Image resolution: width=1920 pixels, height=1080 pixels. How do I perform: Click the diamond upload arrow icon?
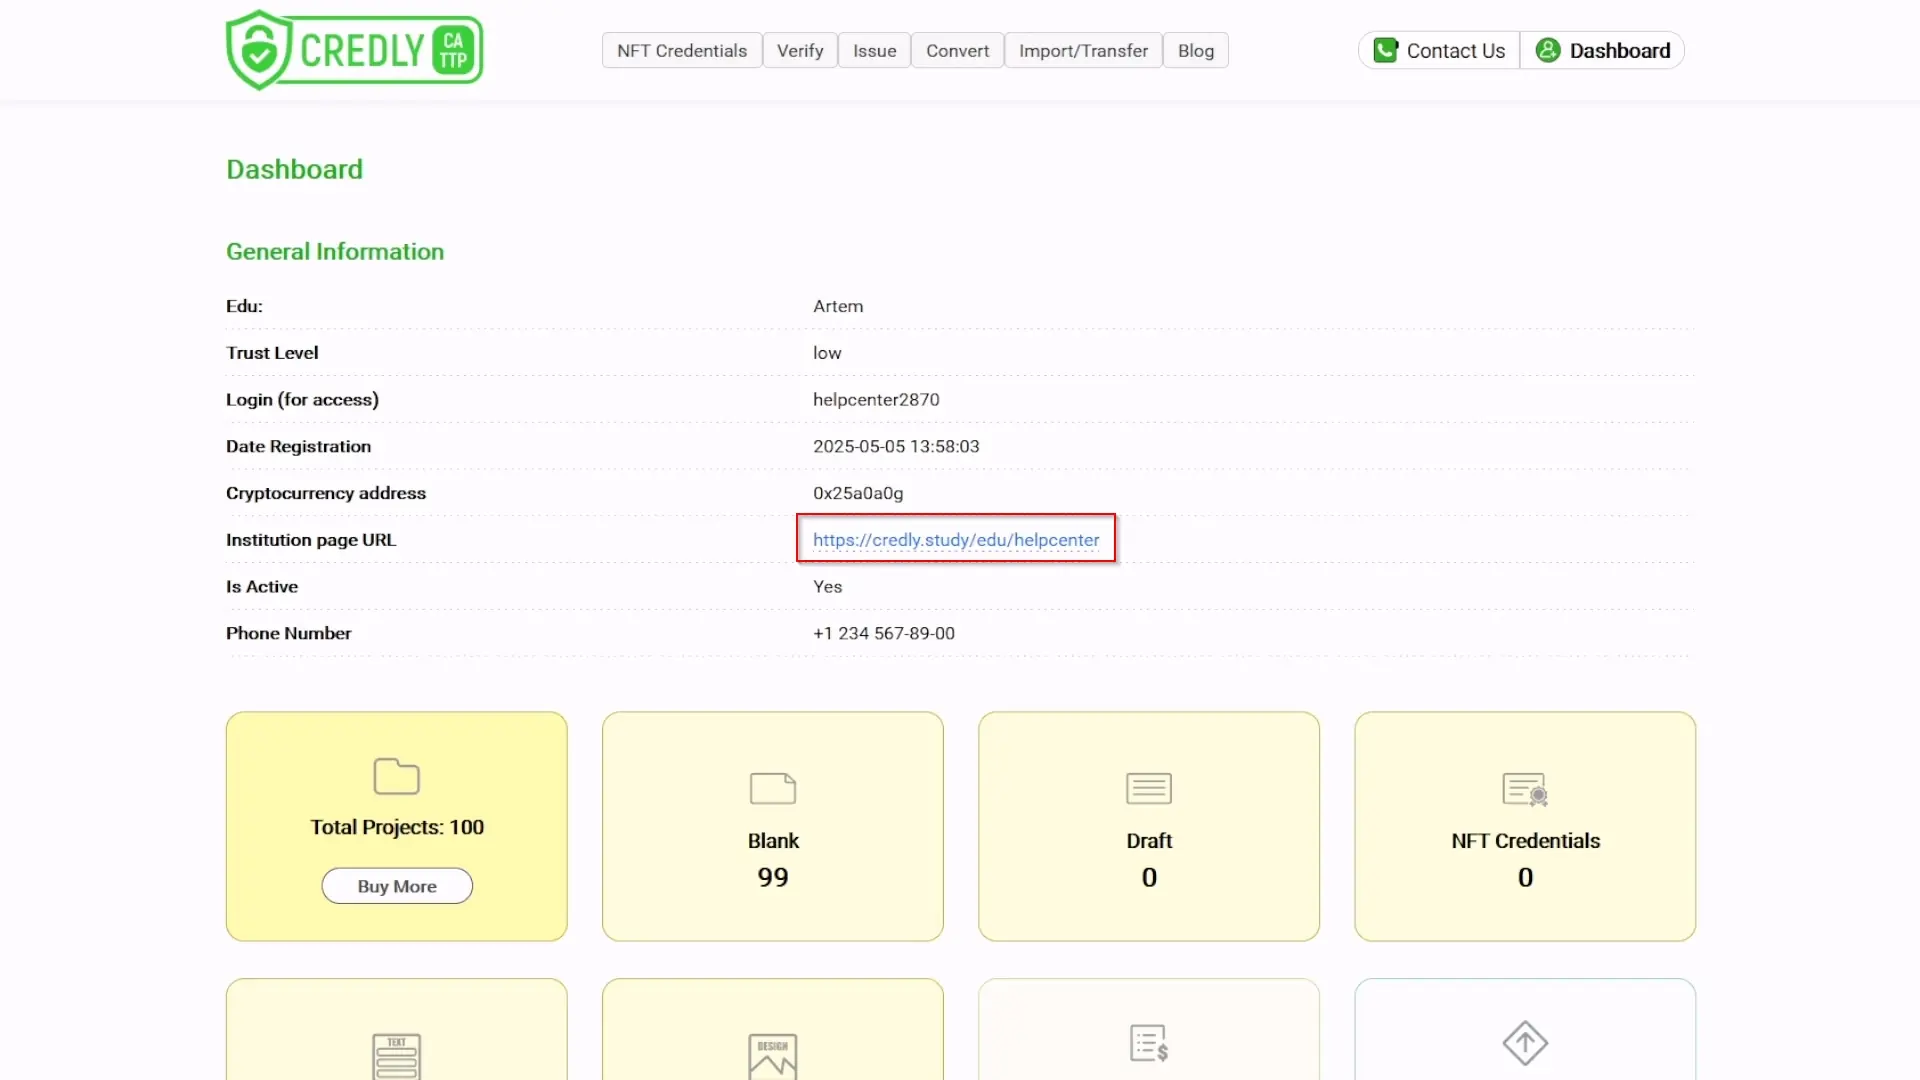pyautogui.click(x=1525, y=1043)
